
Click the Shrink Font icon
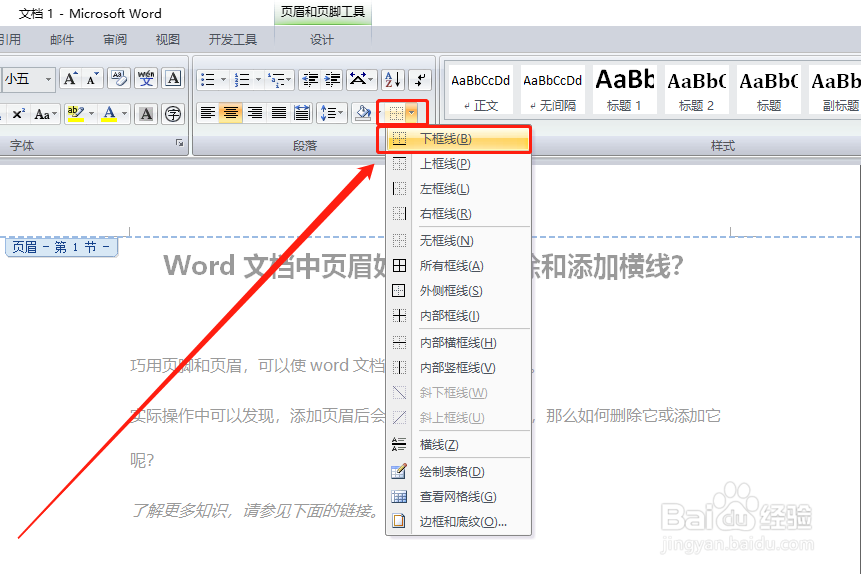click(92, 79)
